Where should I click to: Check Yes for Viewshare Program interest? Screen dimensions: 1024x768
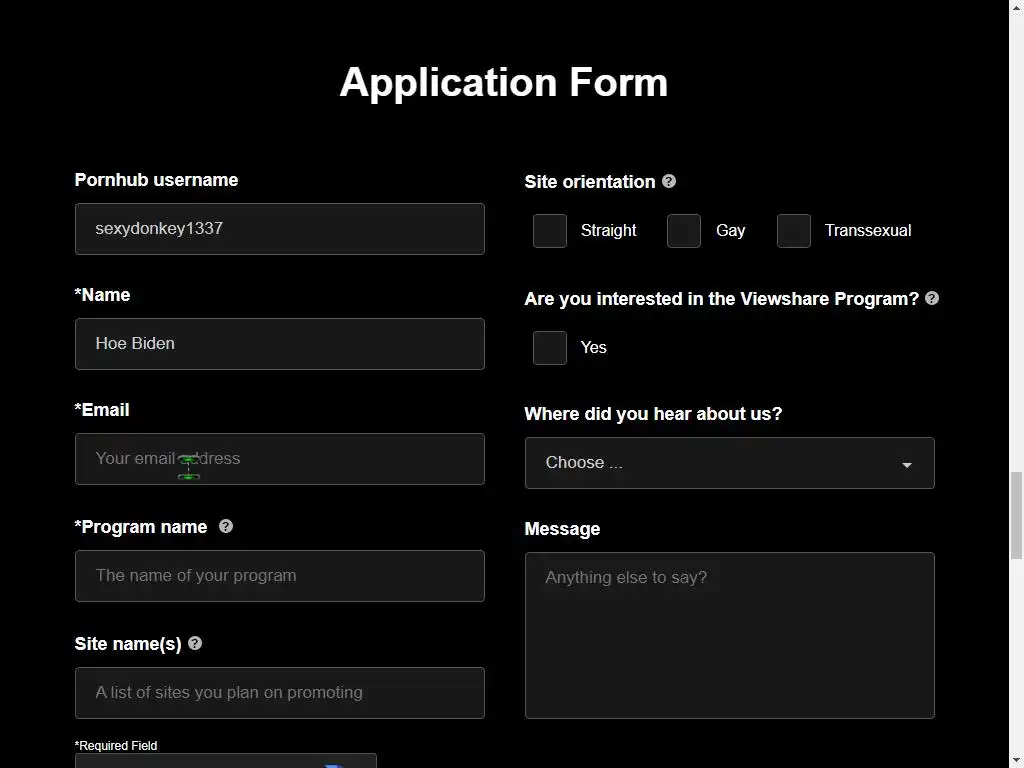[550, 348]
